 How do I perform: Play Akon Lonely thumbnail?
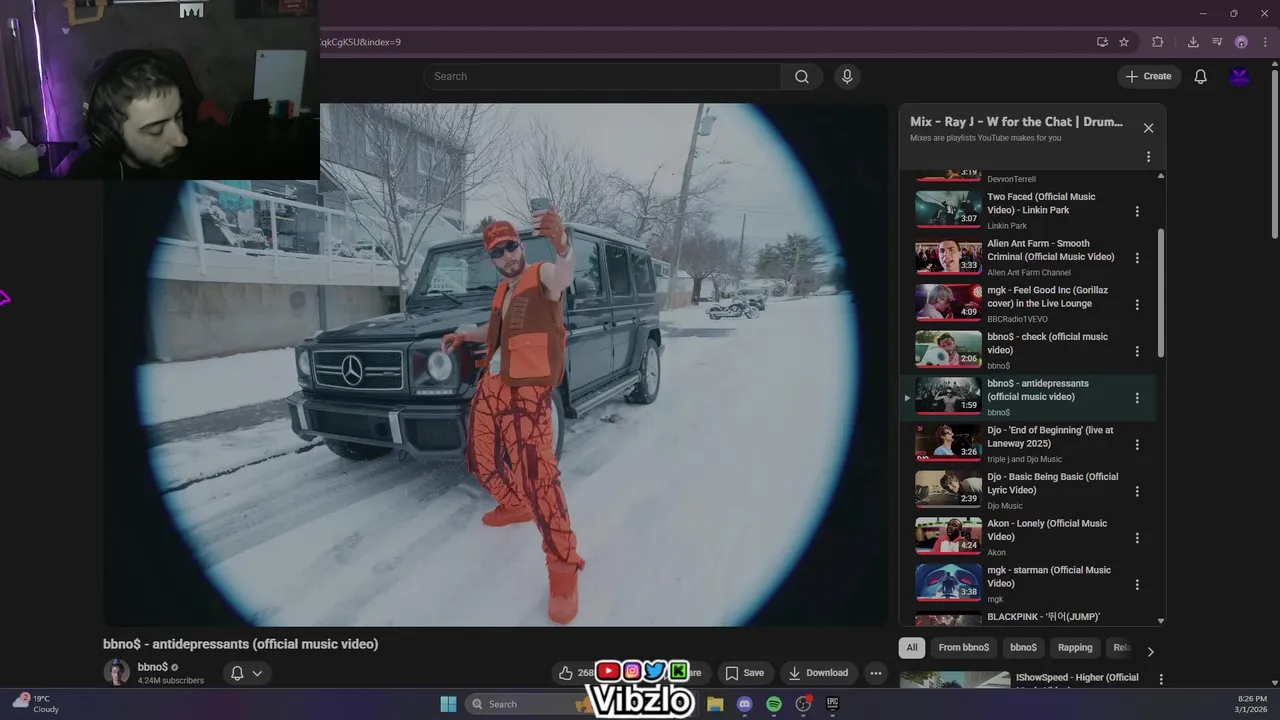click(948, 535)
